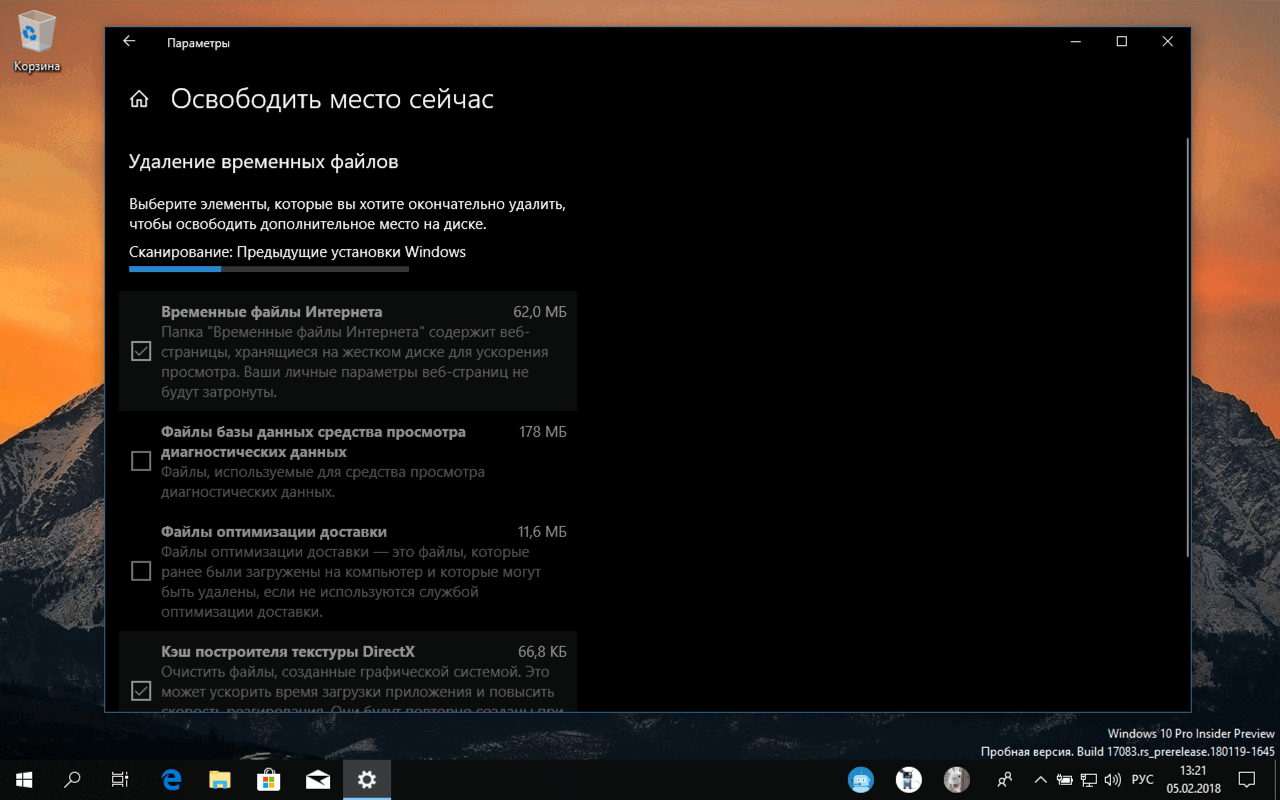This screenshot has width=1280, height=800.
Task: Click the Cortana bot icon in the tray
Action: (860, 779)
